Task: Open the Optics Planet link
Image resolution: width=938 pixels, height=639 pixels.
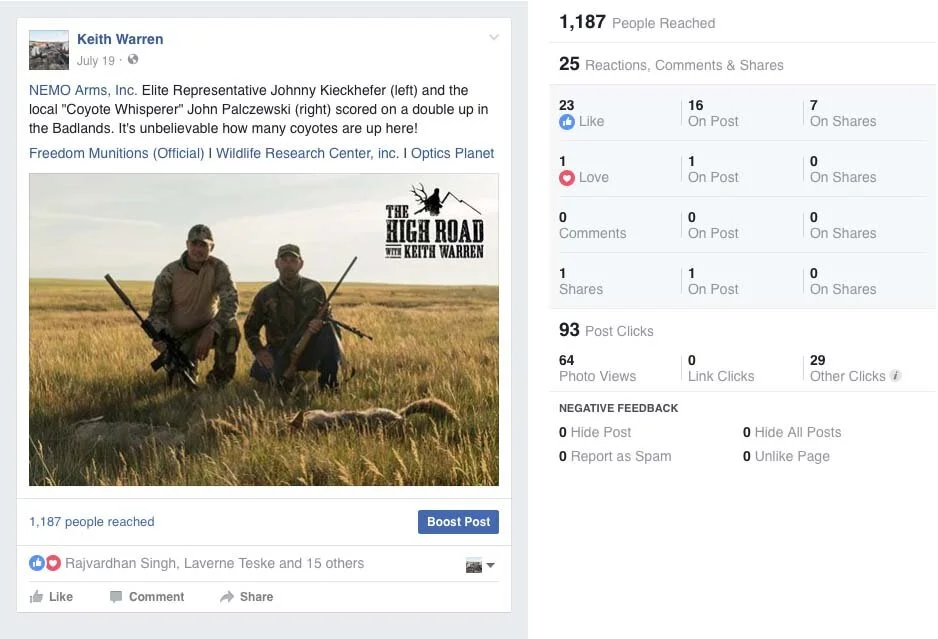Action: (x=452, y=153)
